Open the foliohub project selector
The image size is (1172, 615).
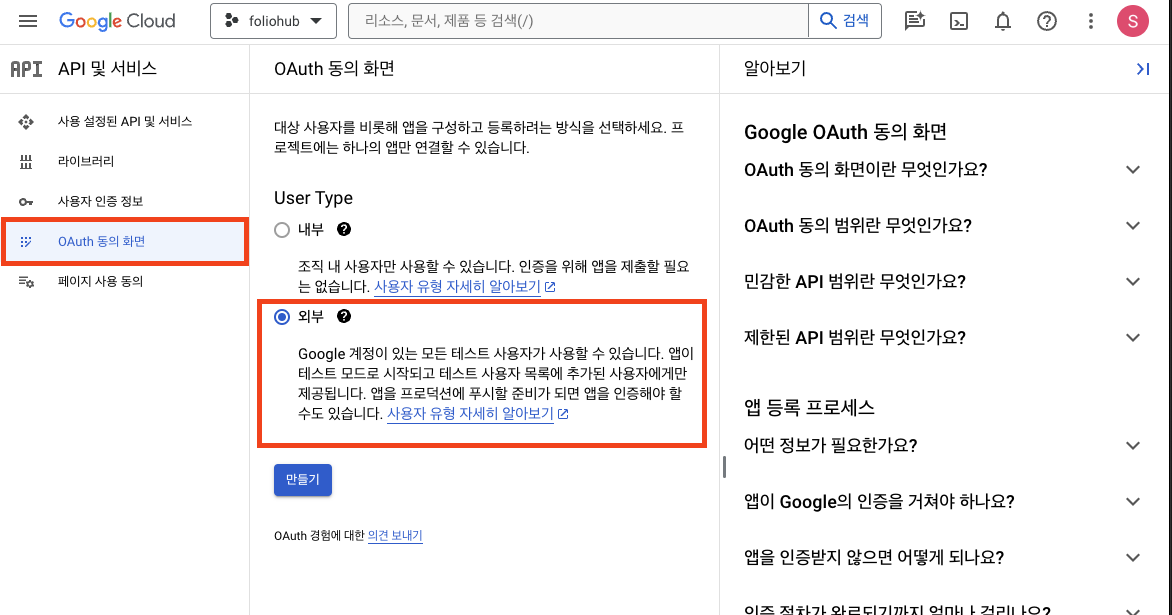tap(274, 21)
